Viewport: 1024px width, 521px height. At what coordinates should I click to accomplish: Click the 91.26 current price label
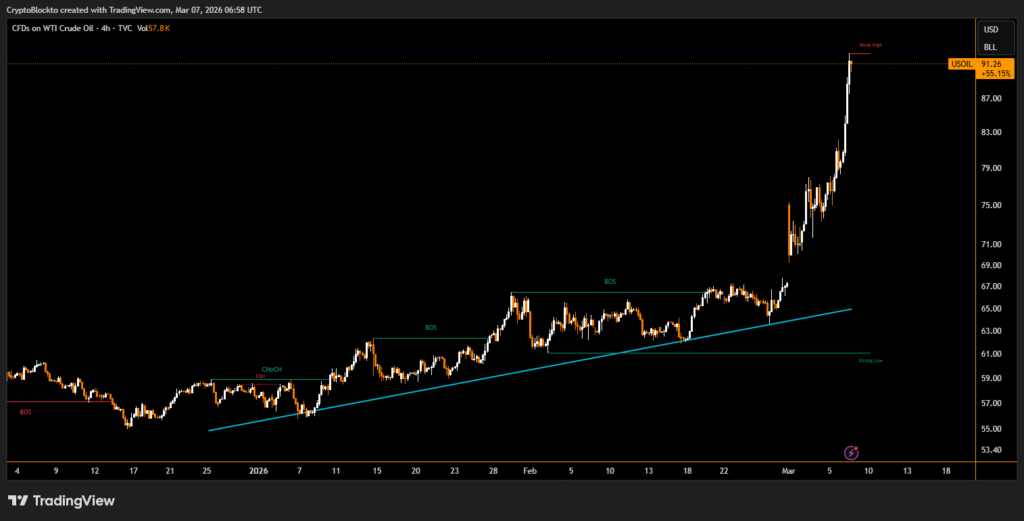coord(992,64)
